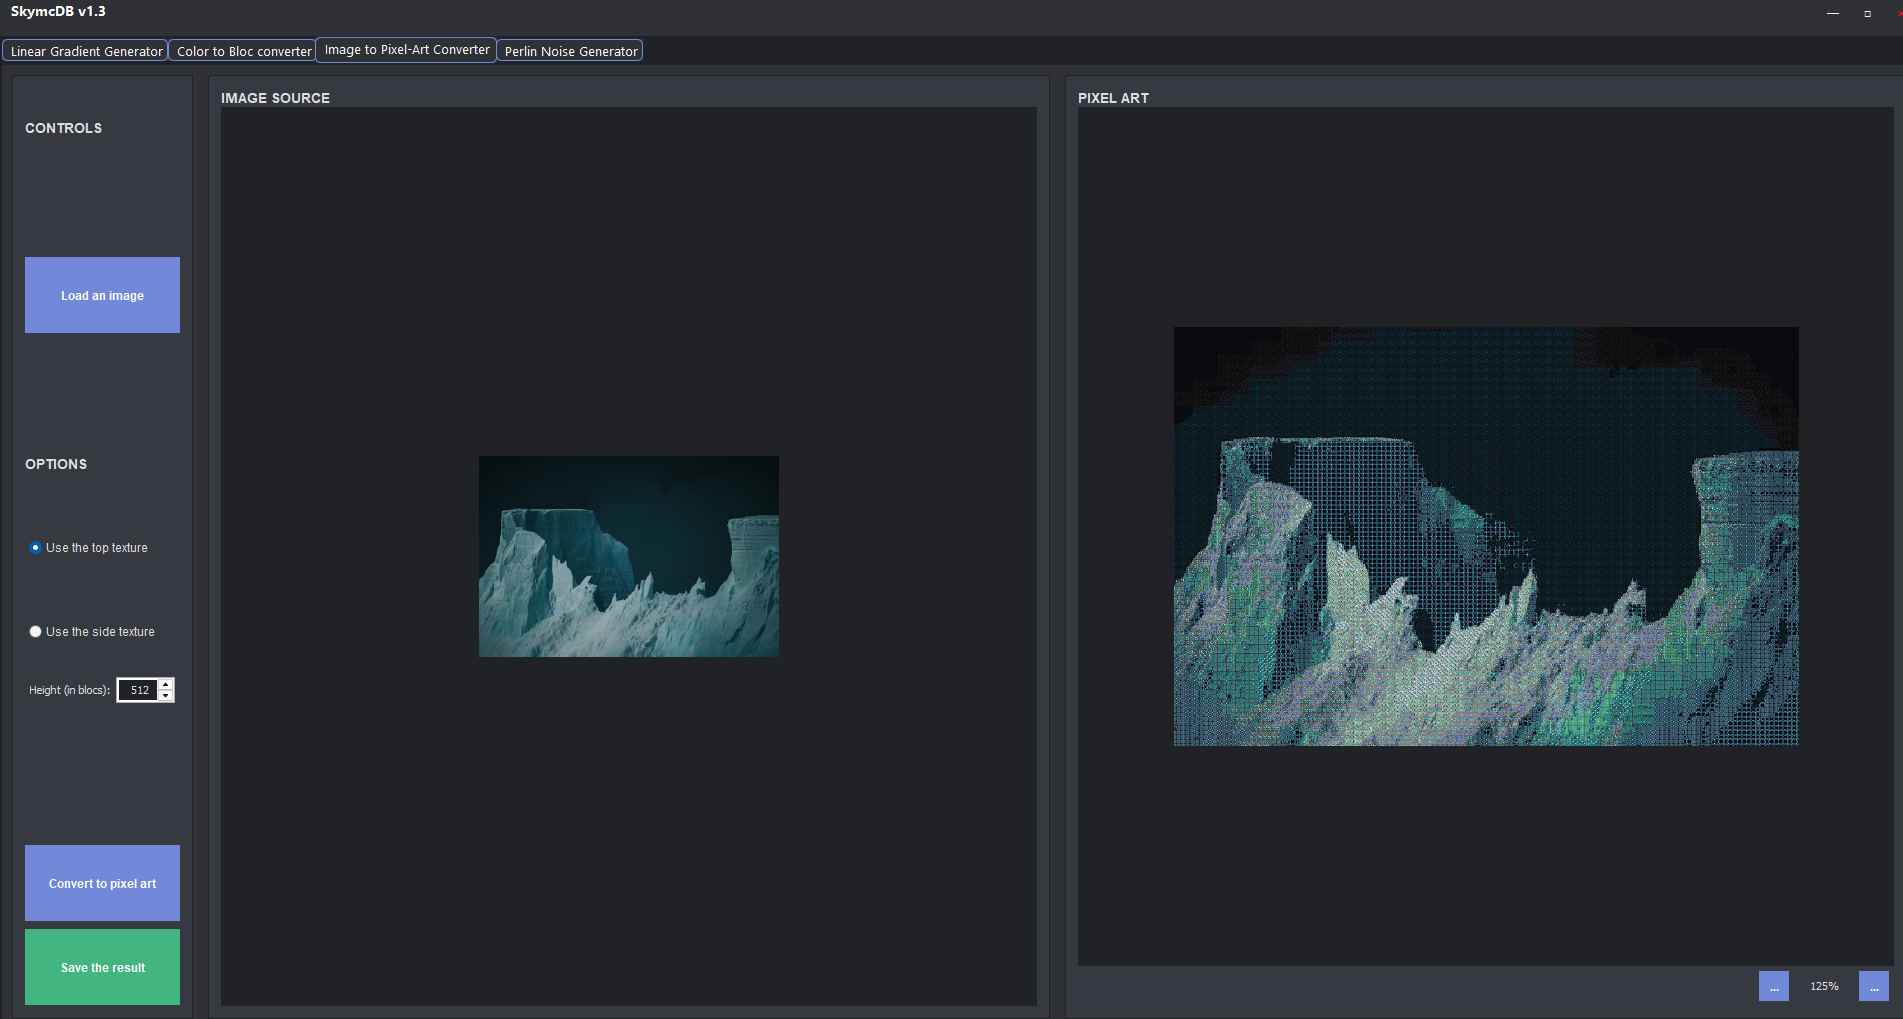Image resolution: width=1903 pixels, height=1019 pixels.
Task: Click the 125% zoom level label
Action: pyautogui.click(x=1823, y=986)
